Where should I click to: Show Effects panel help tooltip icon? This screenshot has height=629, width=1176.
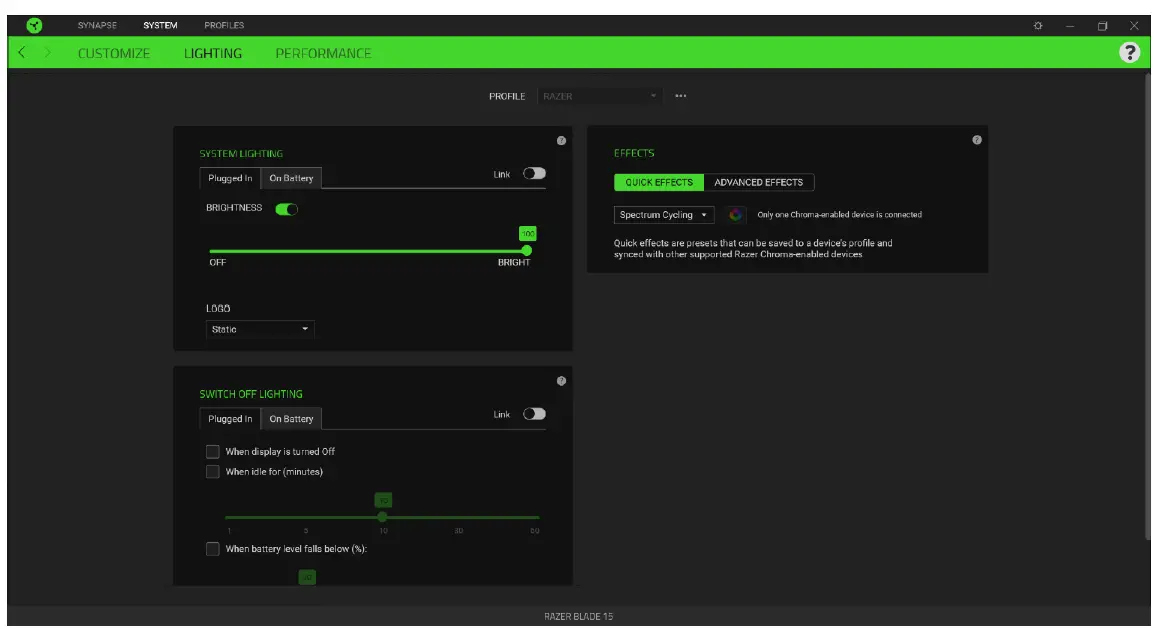(976, 140)
